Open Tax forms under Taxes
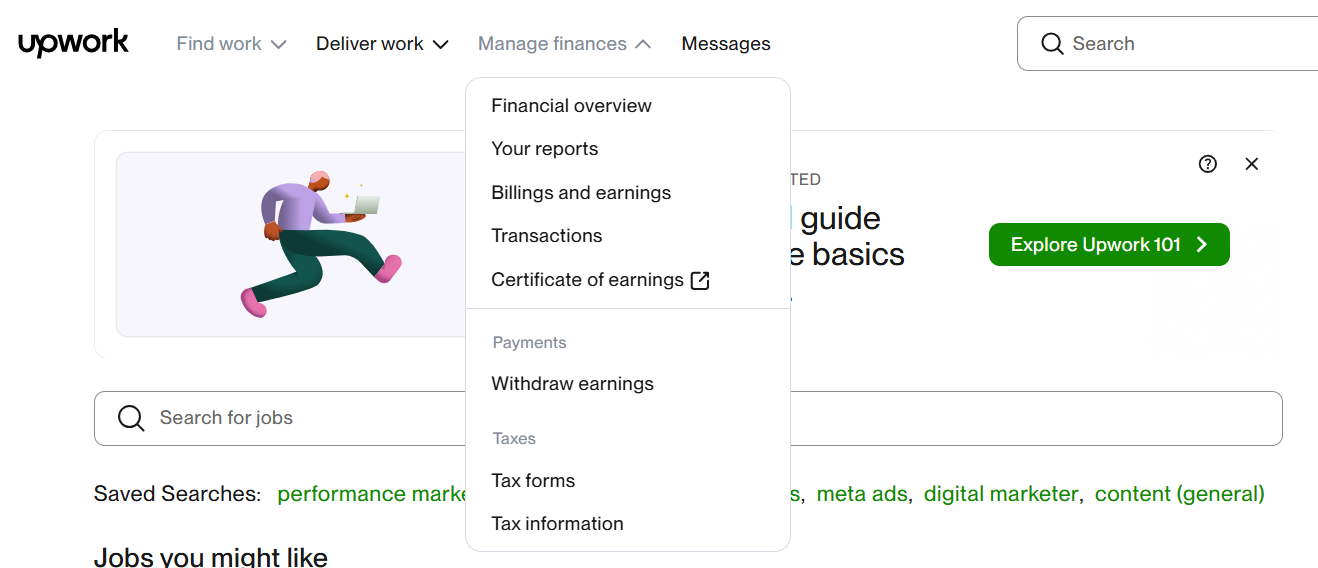1318x568 pixels. [x=533, y=481]
